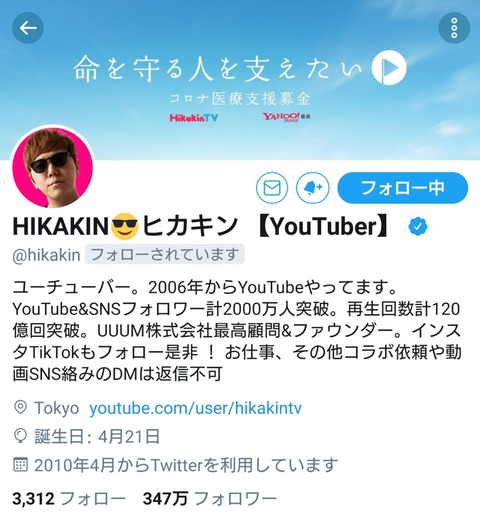View the 3,312 フォロー following list
Viewport: 480px width, 527px height.
tap(69, 498)
